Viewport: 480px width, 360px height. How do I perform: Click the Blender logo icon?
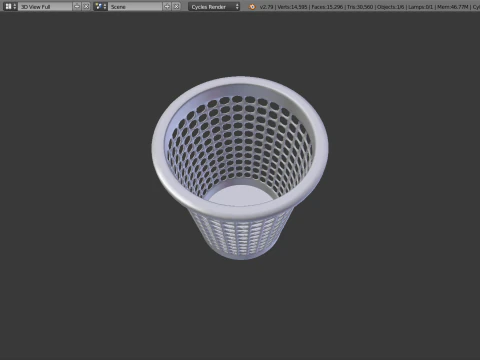[x=252, y=7]
